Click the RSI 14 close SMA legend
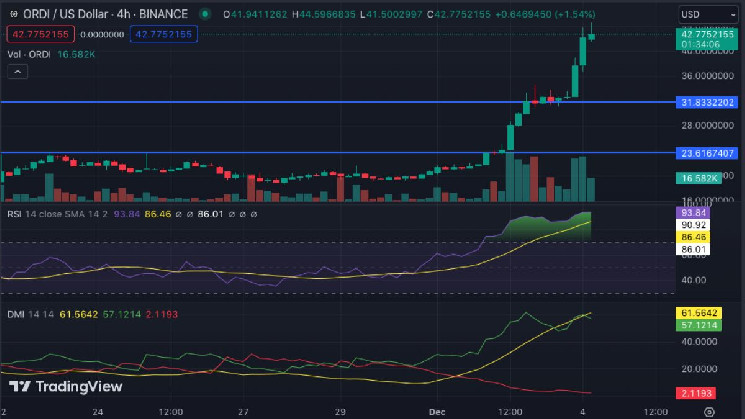Viewport: 745px width, 419px height. (x=57, y=214)
